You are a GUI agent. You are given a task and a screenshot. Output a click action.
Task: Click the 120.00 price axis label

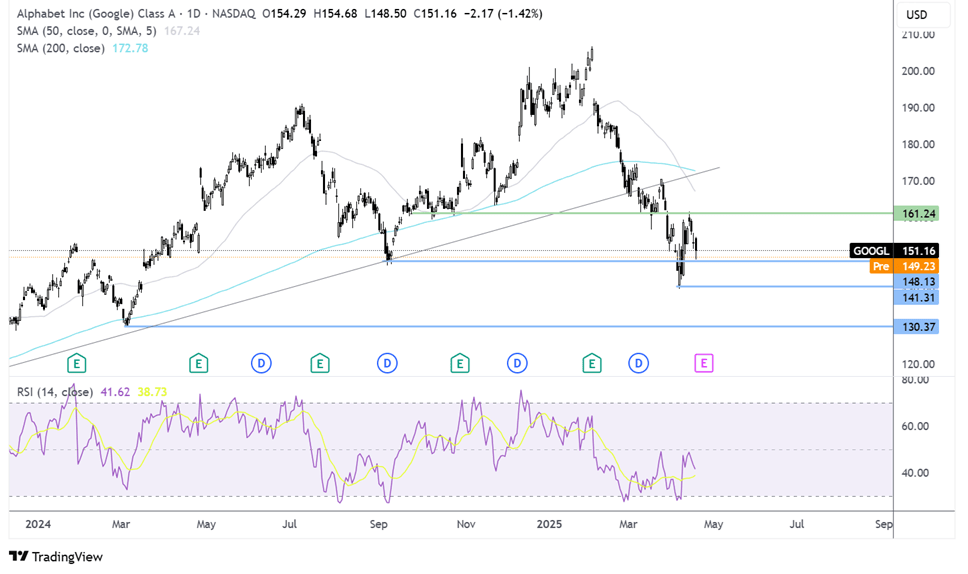coord(918,364)
